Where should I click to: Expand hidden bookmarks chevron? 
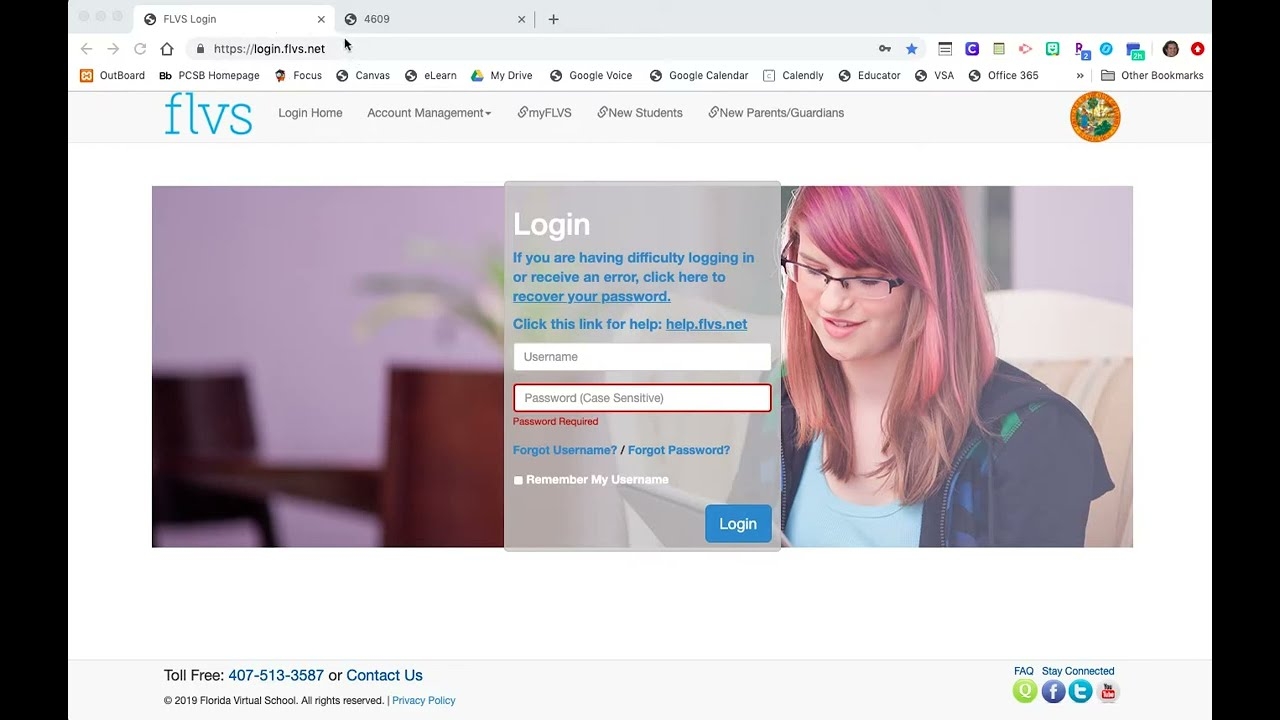pos(1080,75)
